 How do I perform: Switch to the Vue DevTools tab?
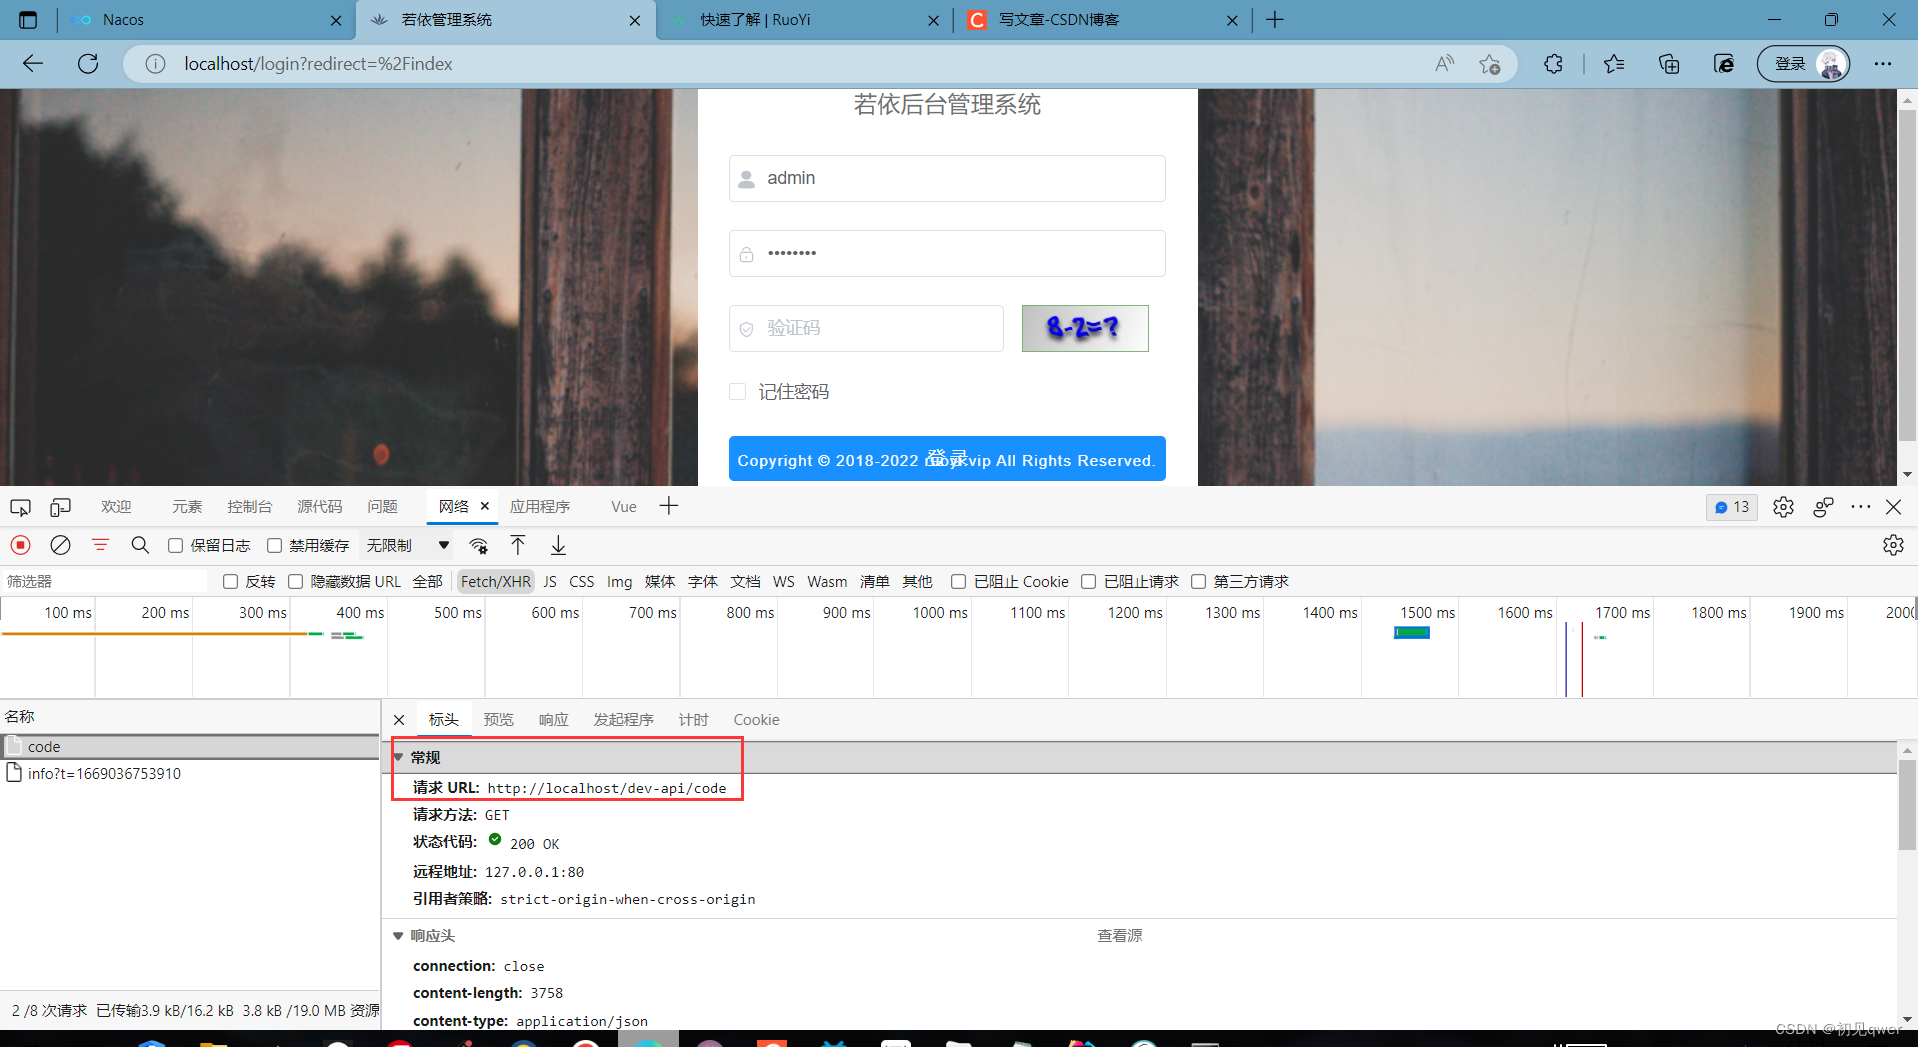tap(624, 507)
